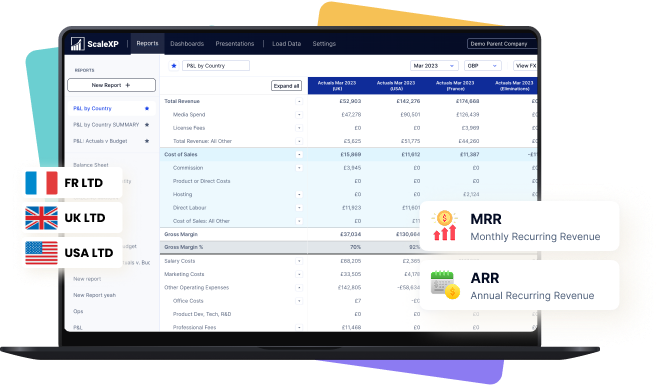The width and height of the screenshot is (660, 386).
Task: Click Actuals Mar 2023 (France) column header
Action: point(455,86)
